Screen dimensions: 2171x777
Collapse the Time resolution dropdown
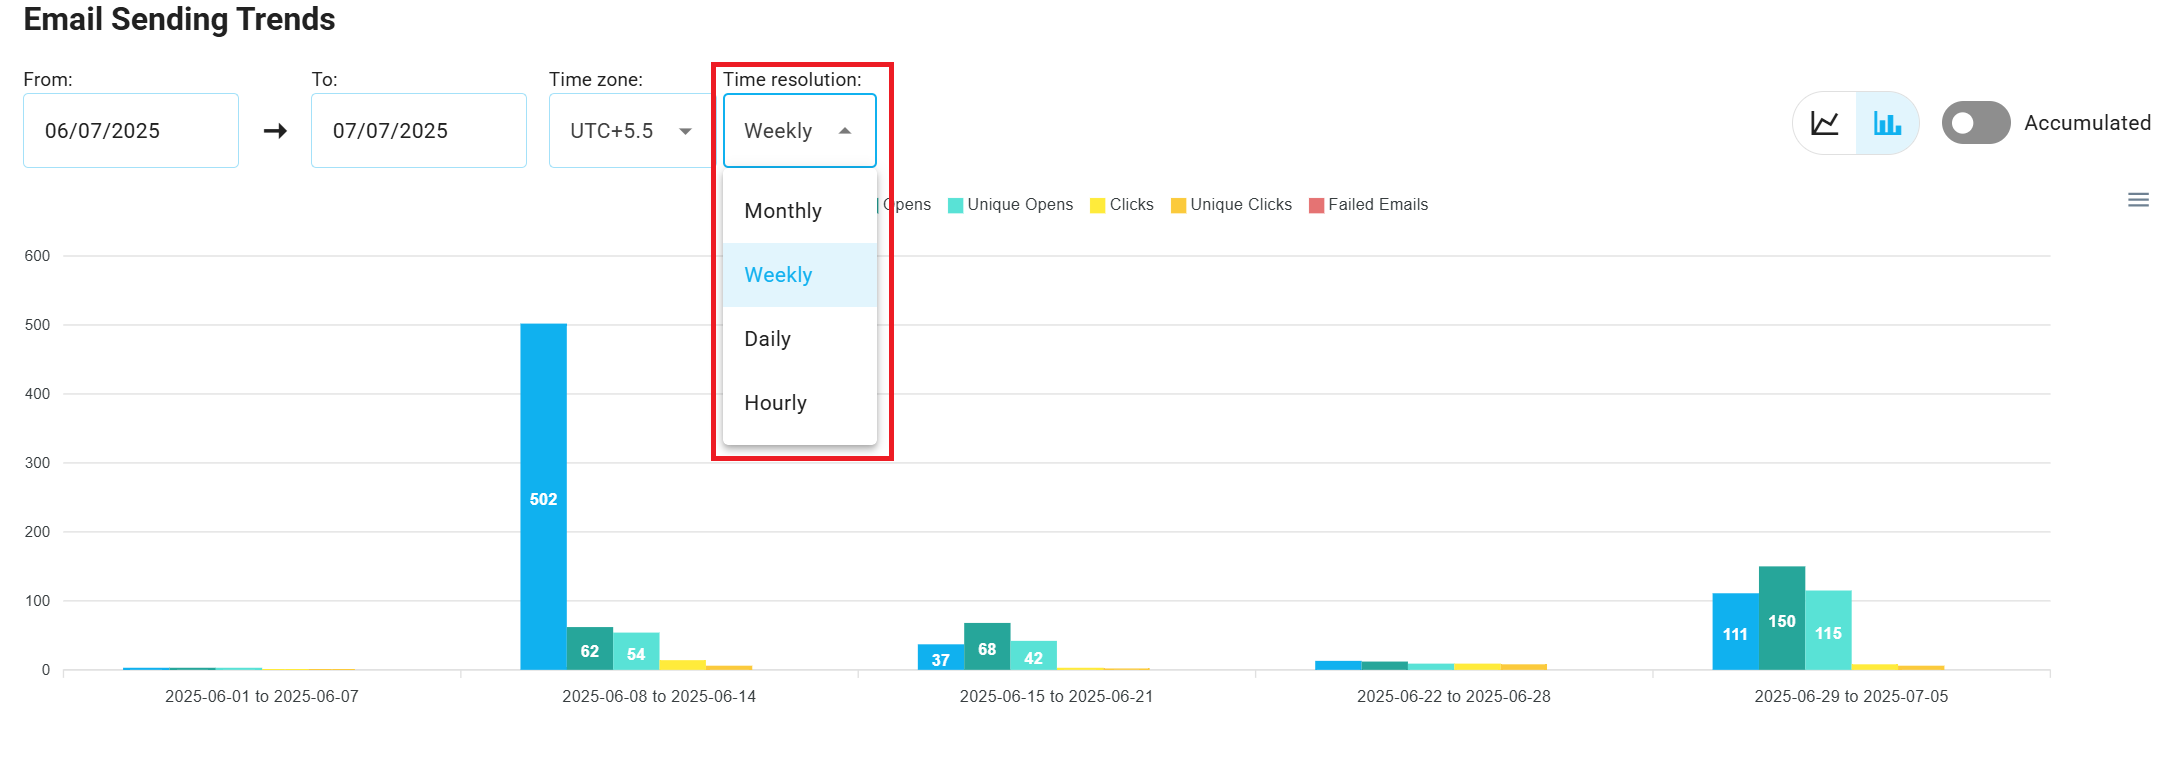pos(799,131)
